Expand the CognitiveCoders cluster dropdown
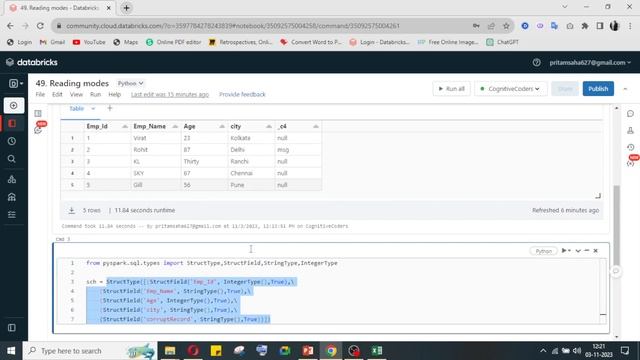The height and width of the screenshot is (360, 640). [510, 89]
